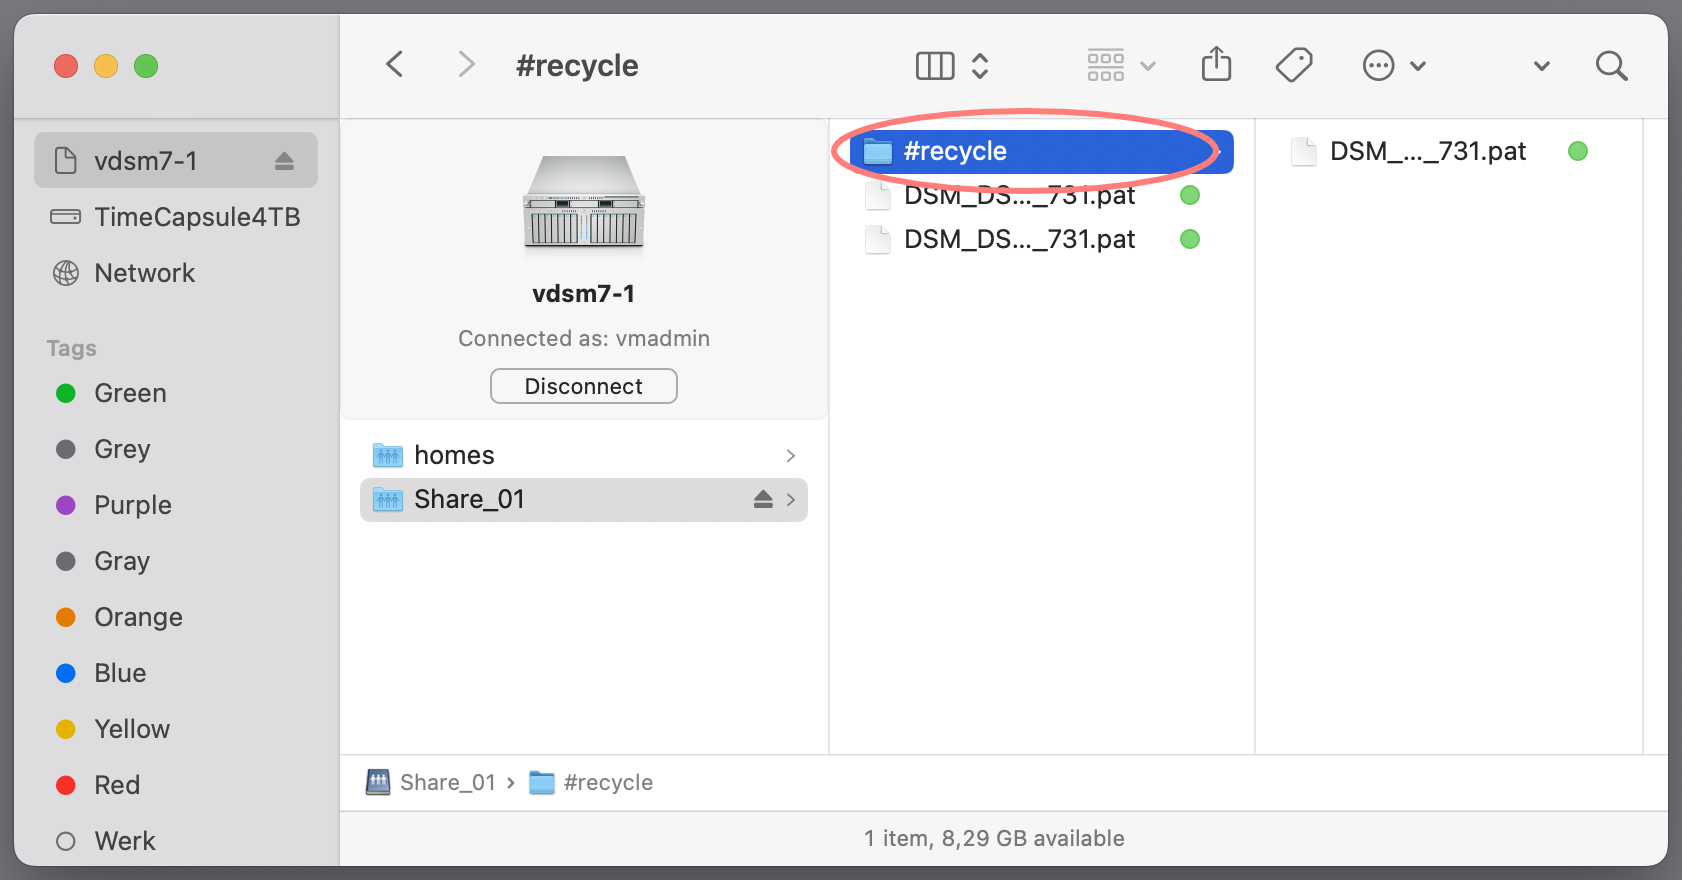
Task: Open Network in the sidebar
Action: [176, 273]
